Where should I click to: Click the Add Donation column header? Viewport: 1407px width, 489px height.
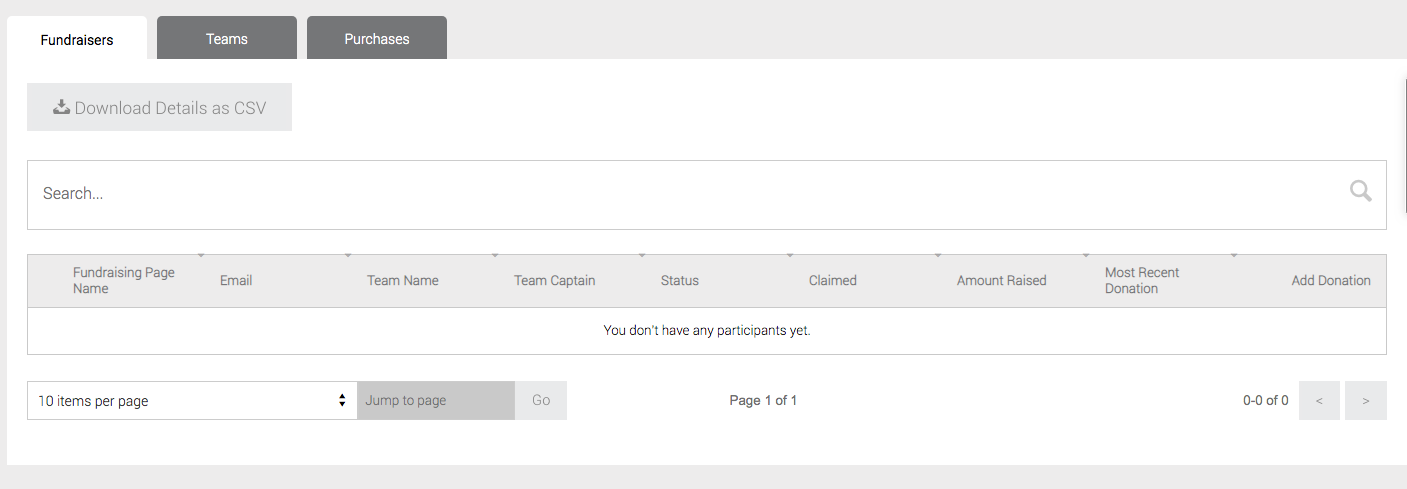[1330, 281]
